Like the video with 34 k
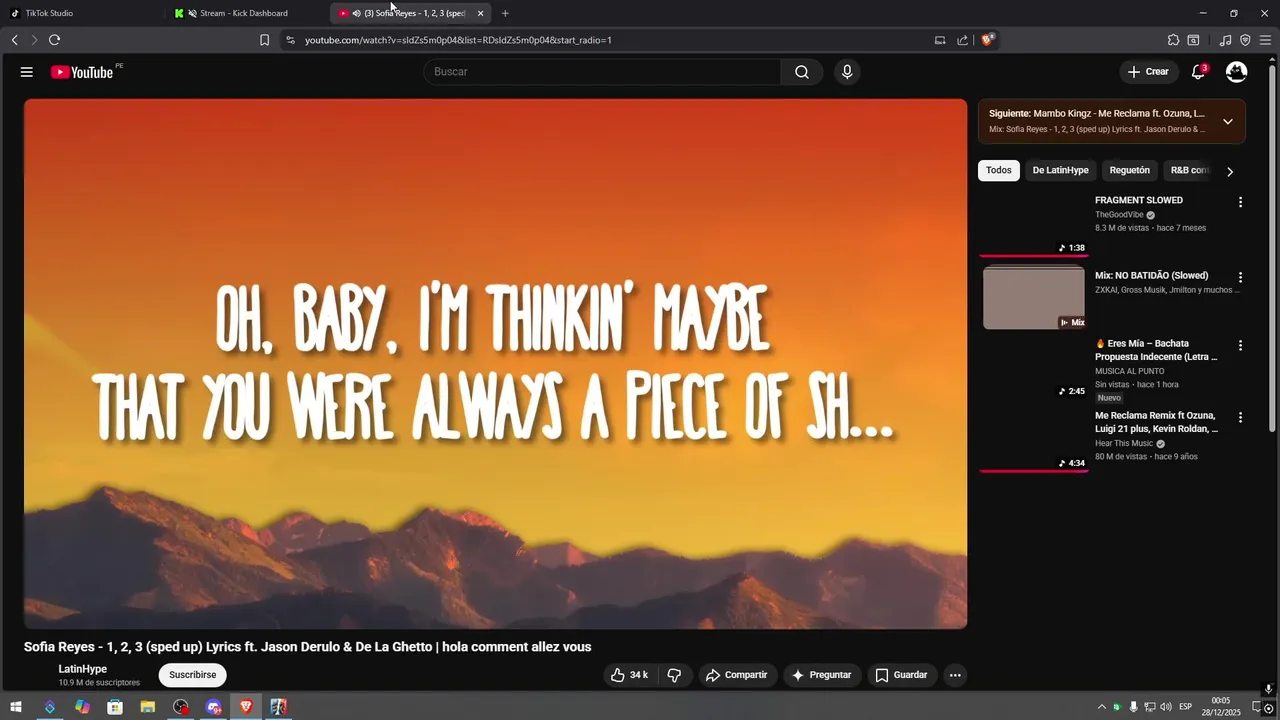1280x720 pixels. [630, 675]
